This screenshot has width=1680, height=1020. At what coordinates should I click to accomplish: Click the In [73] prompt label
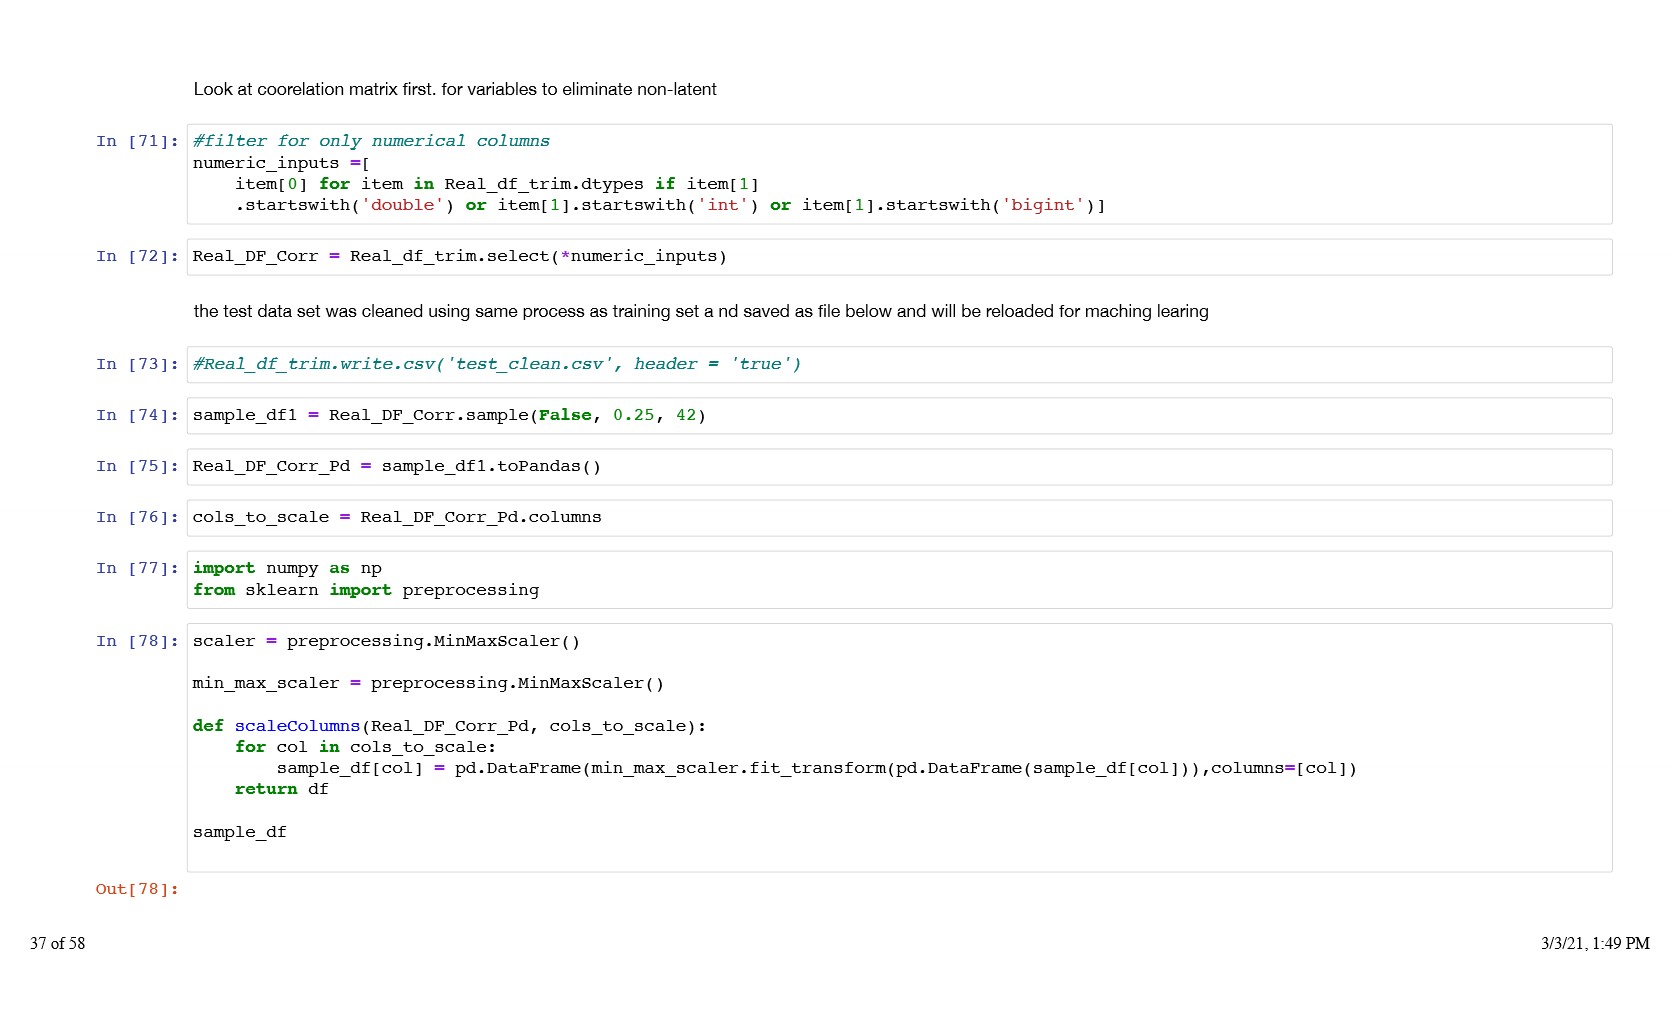[x=137, y=364]
